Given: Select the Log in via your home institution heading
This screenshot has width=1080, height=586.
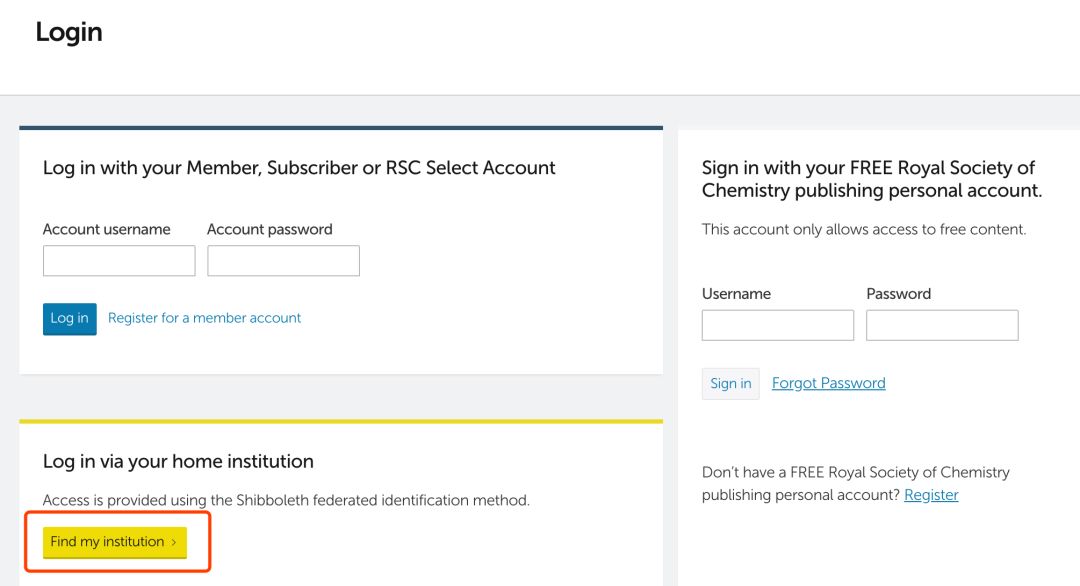Looking at the screenshot, I should click(x=177, y=461).
